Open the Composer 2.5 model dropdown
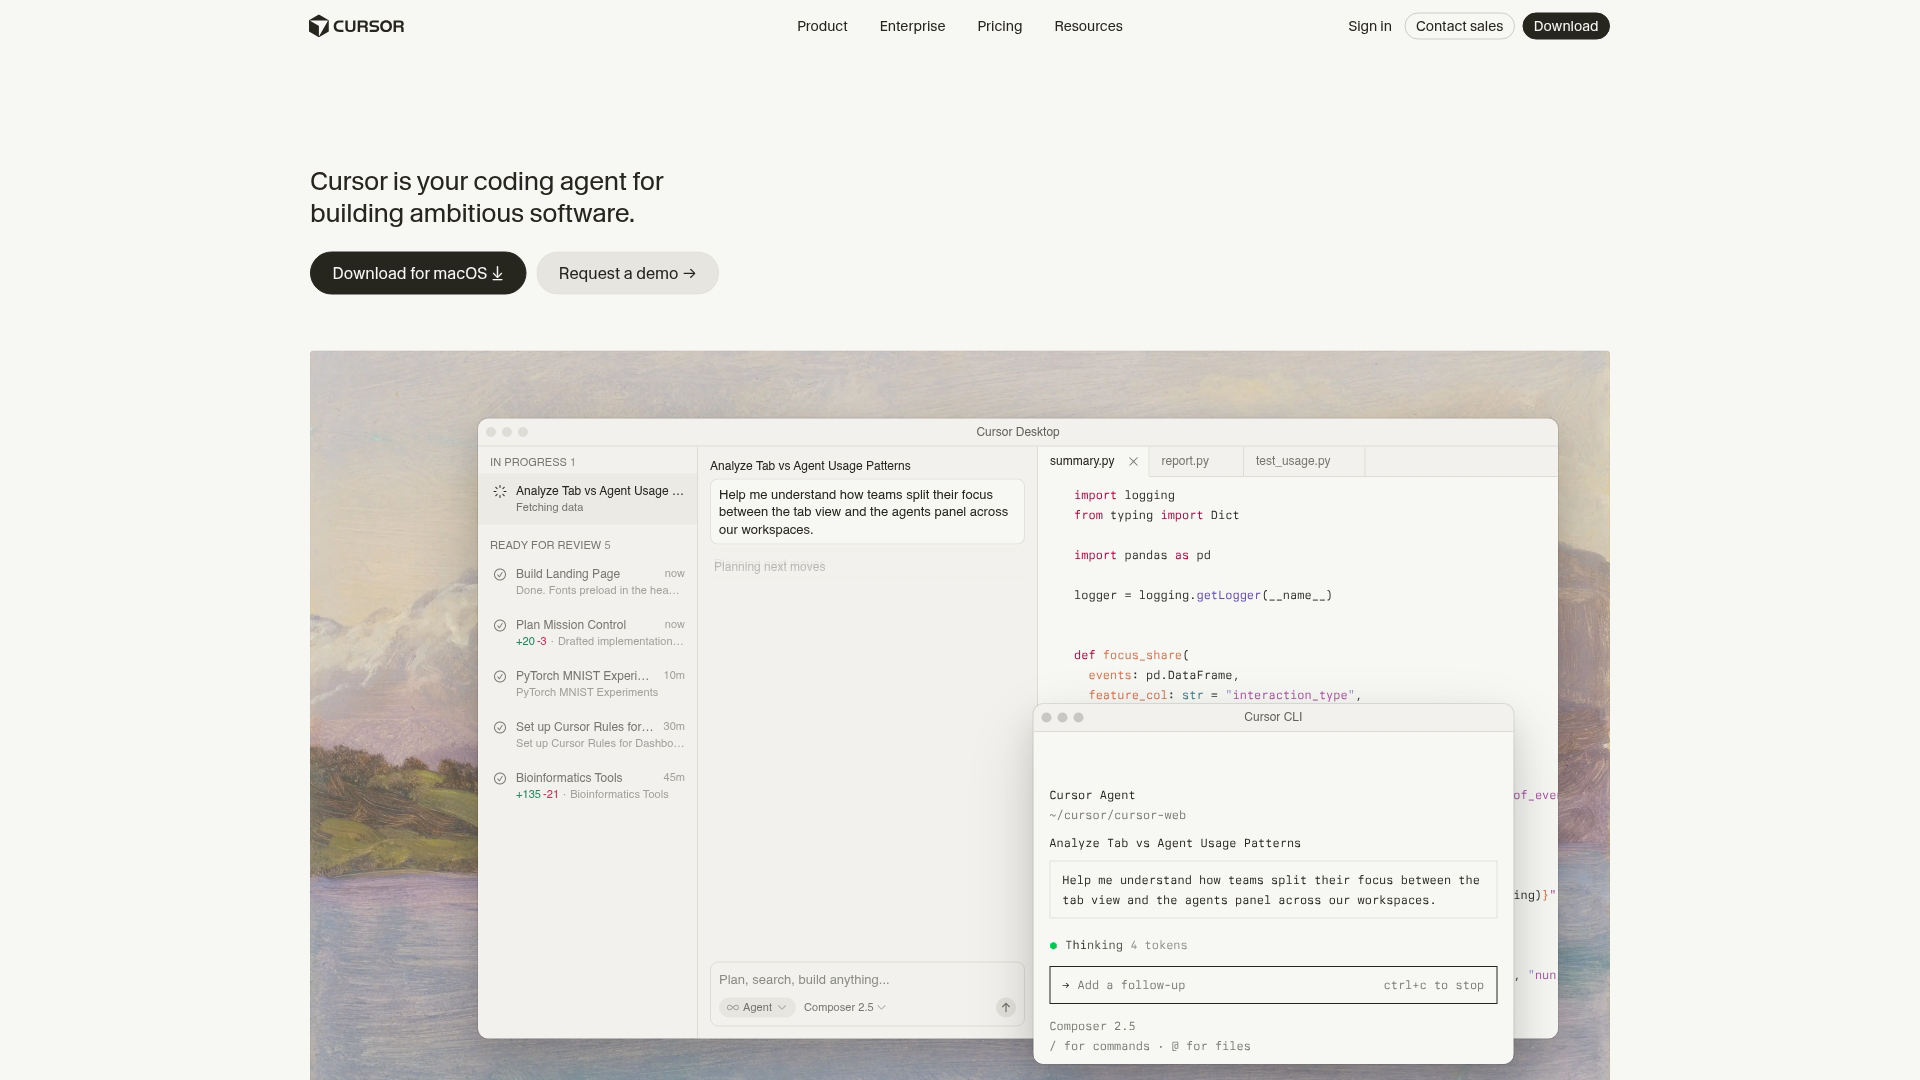The height and width of the screenshot is (1080, 1920). coord(845,1008)
